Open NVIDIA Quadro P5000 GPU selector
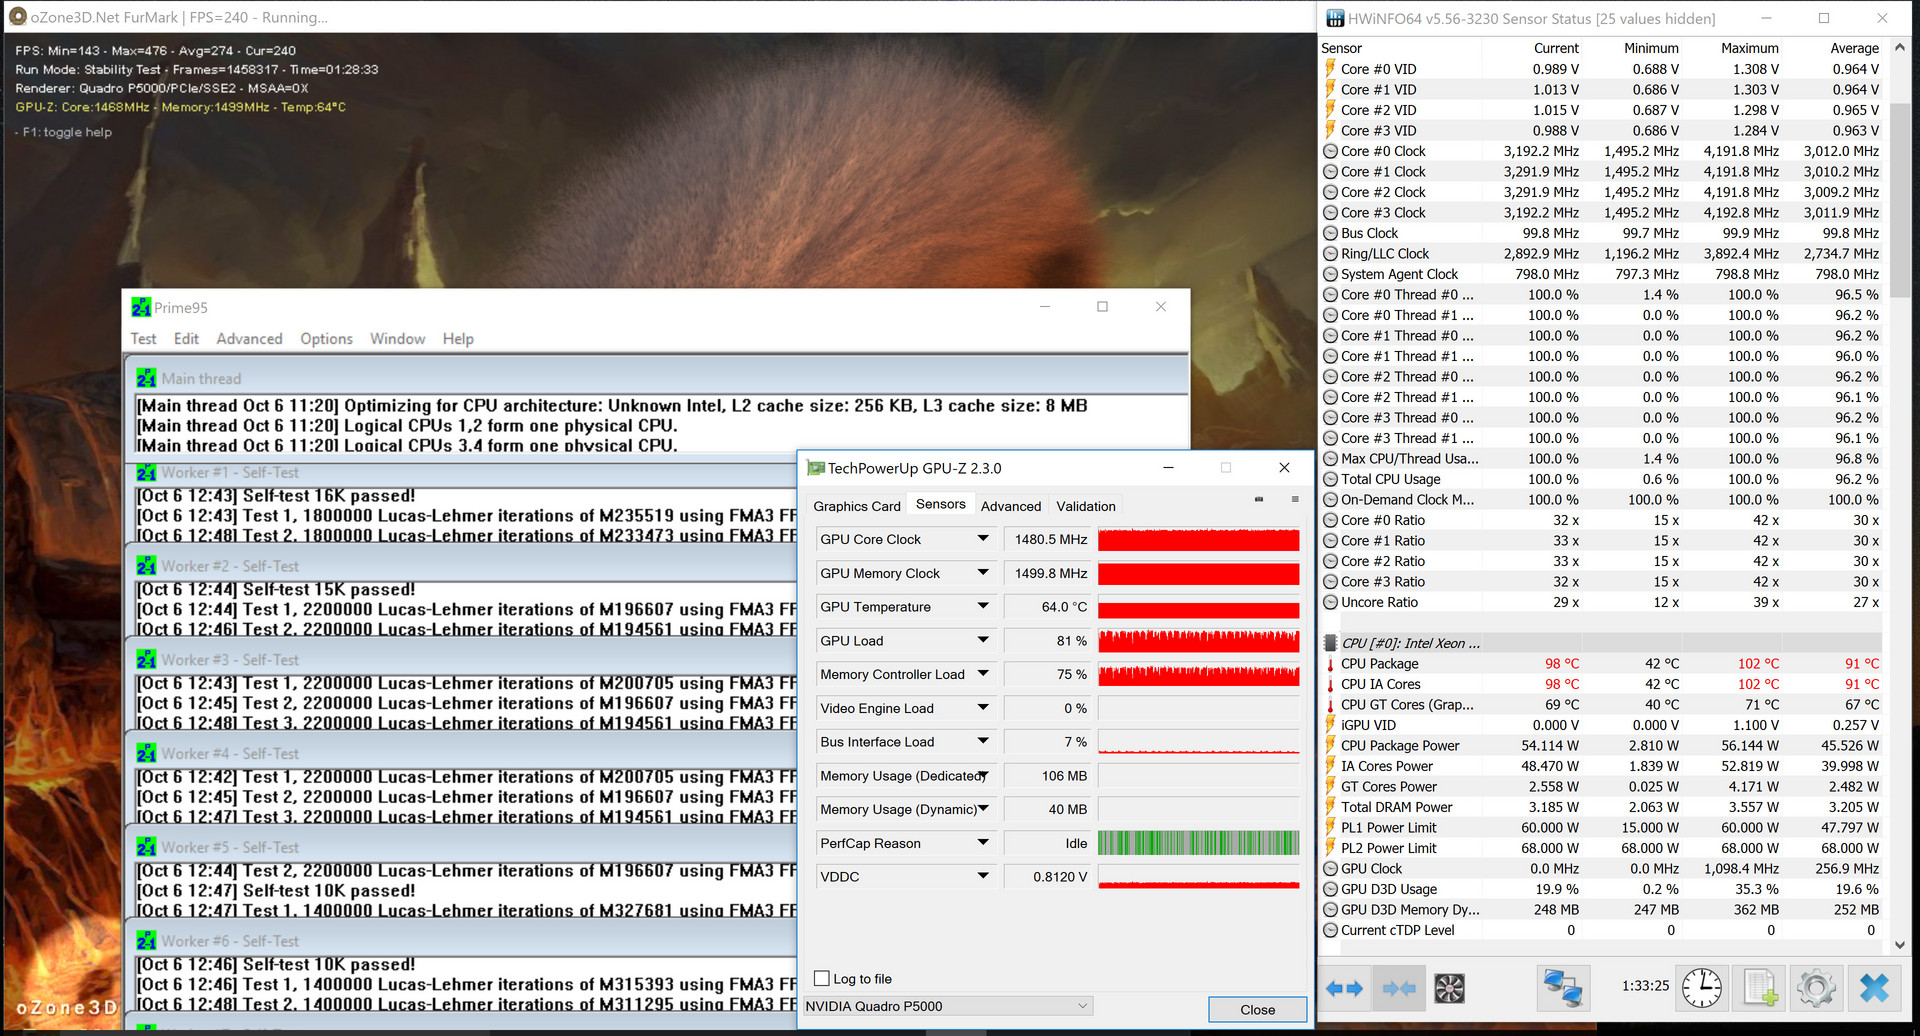The width and height of the screenshot is (1920, 1036). tap(948, 1006)
